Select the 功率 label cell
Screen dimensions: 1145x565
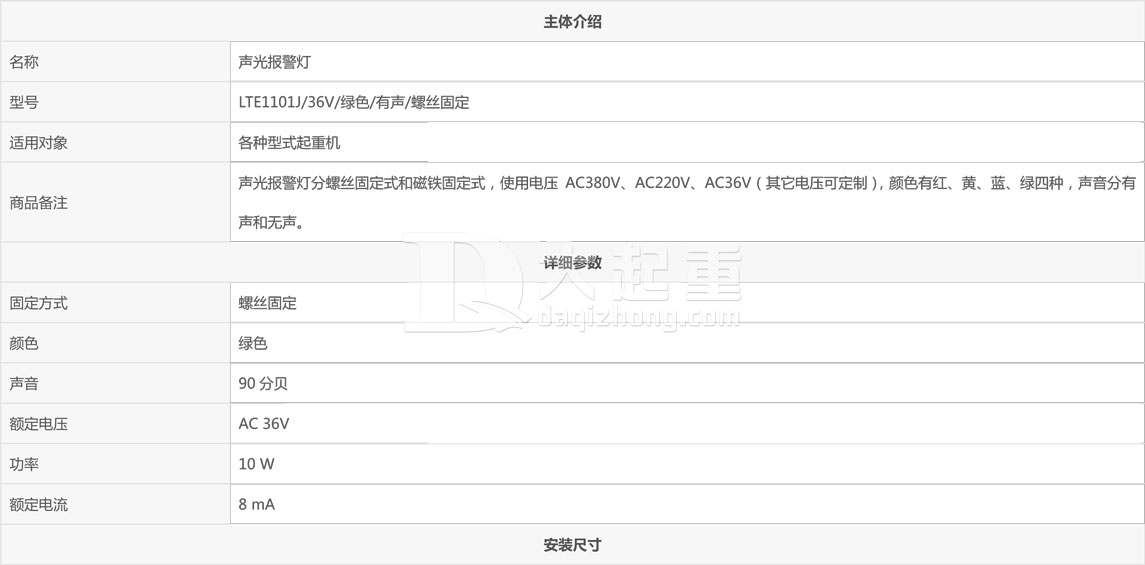coord(115,464)
